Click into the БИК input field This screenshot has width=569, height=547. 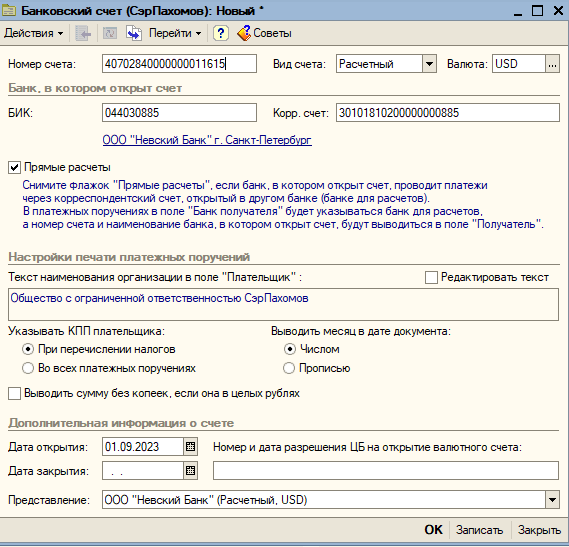pos(179,113)
